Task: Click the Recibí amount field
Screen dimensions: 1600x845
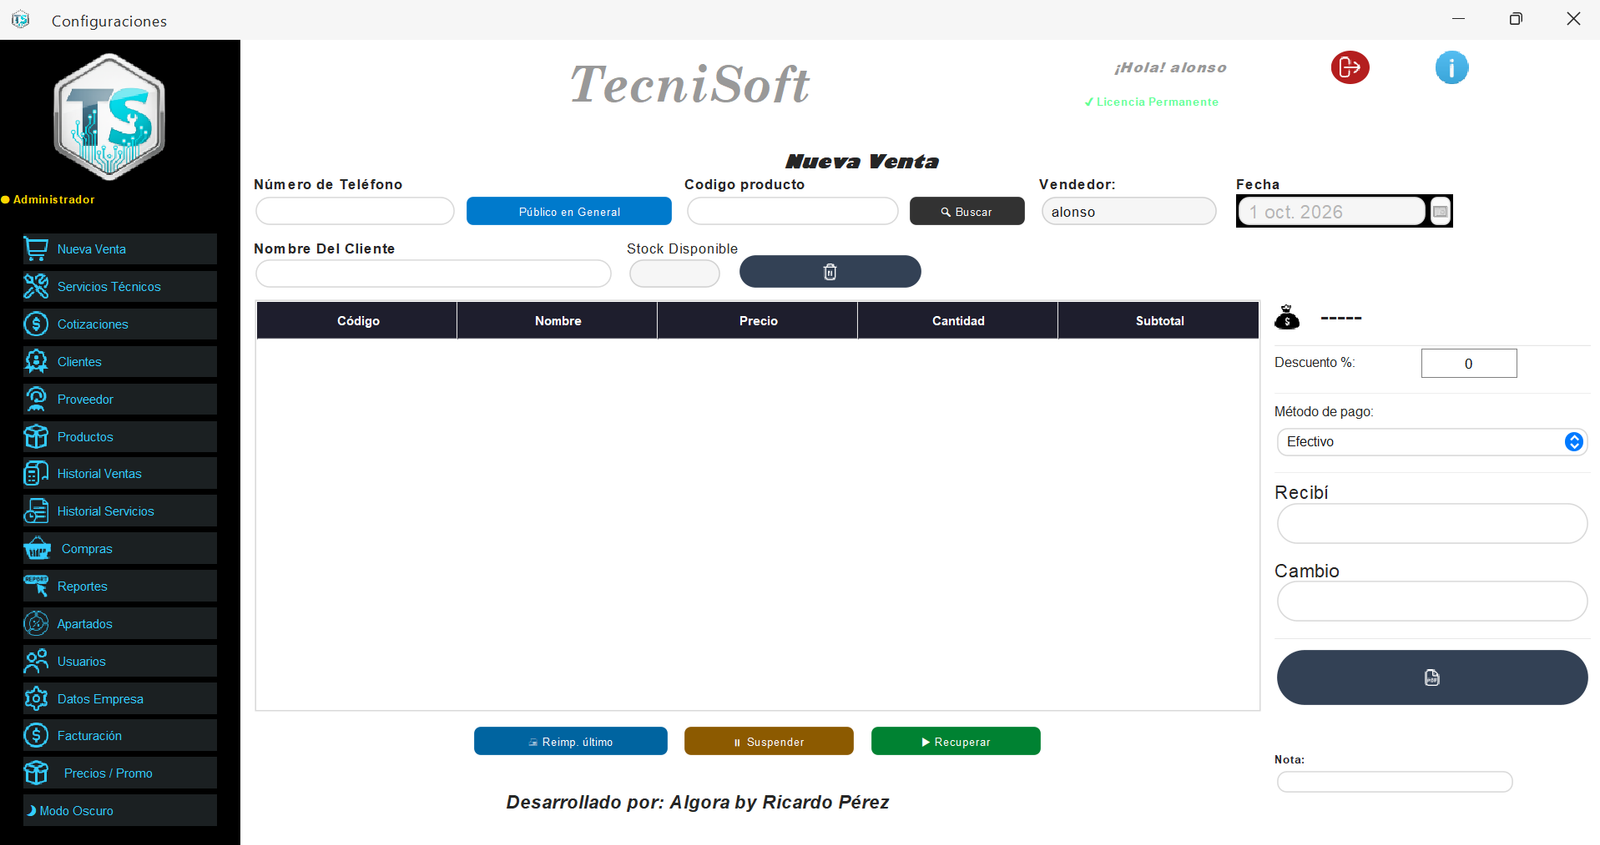Action: click(1432, 523)
